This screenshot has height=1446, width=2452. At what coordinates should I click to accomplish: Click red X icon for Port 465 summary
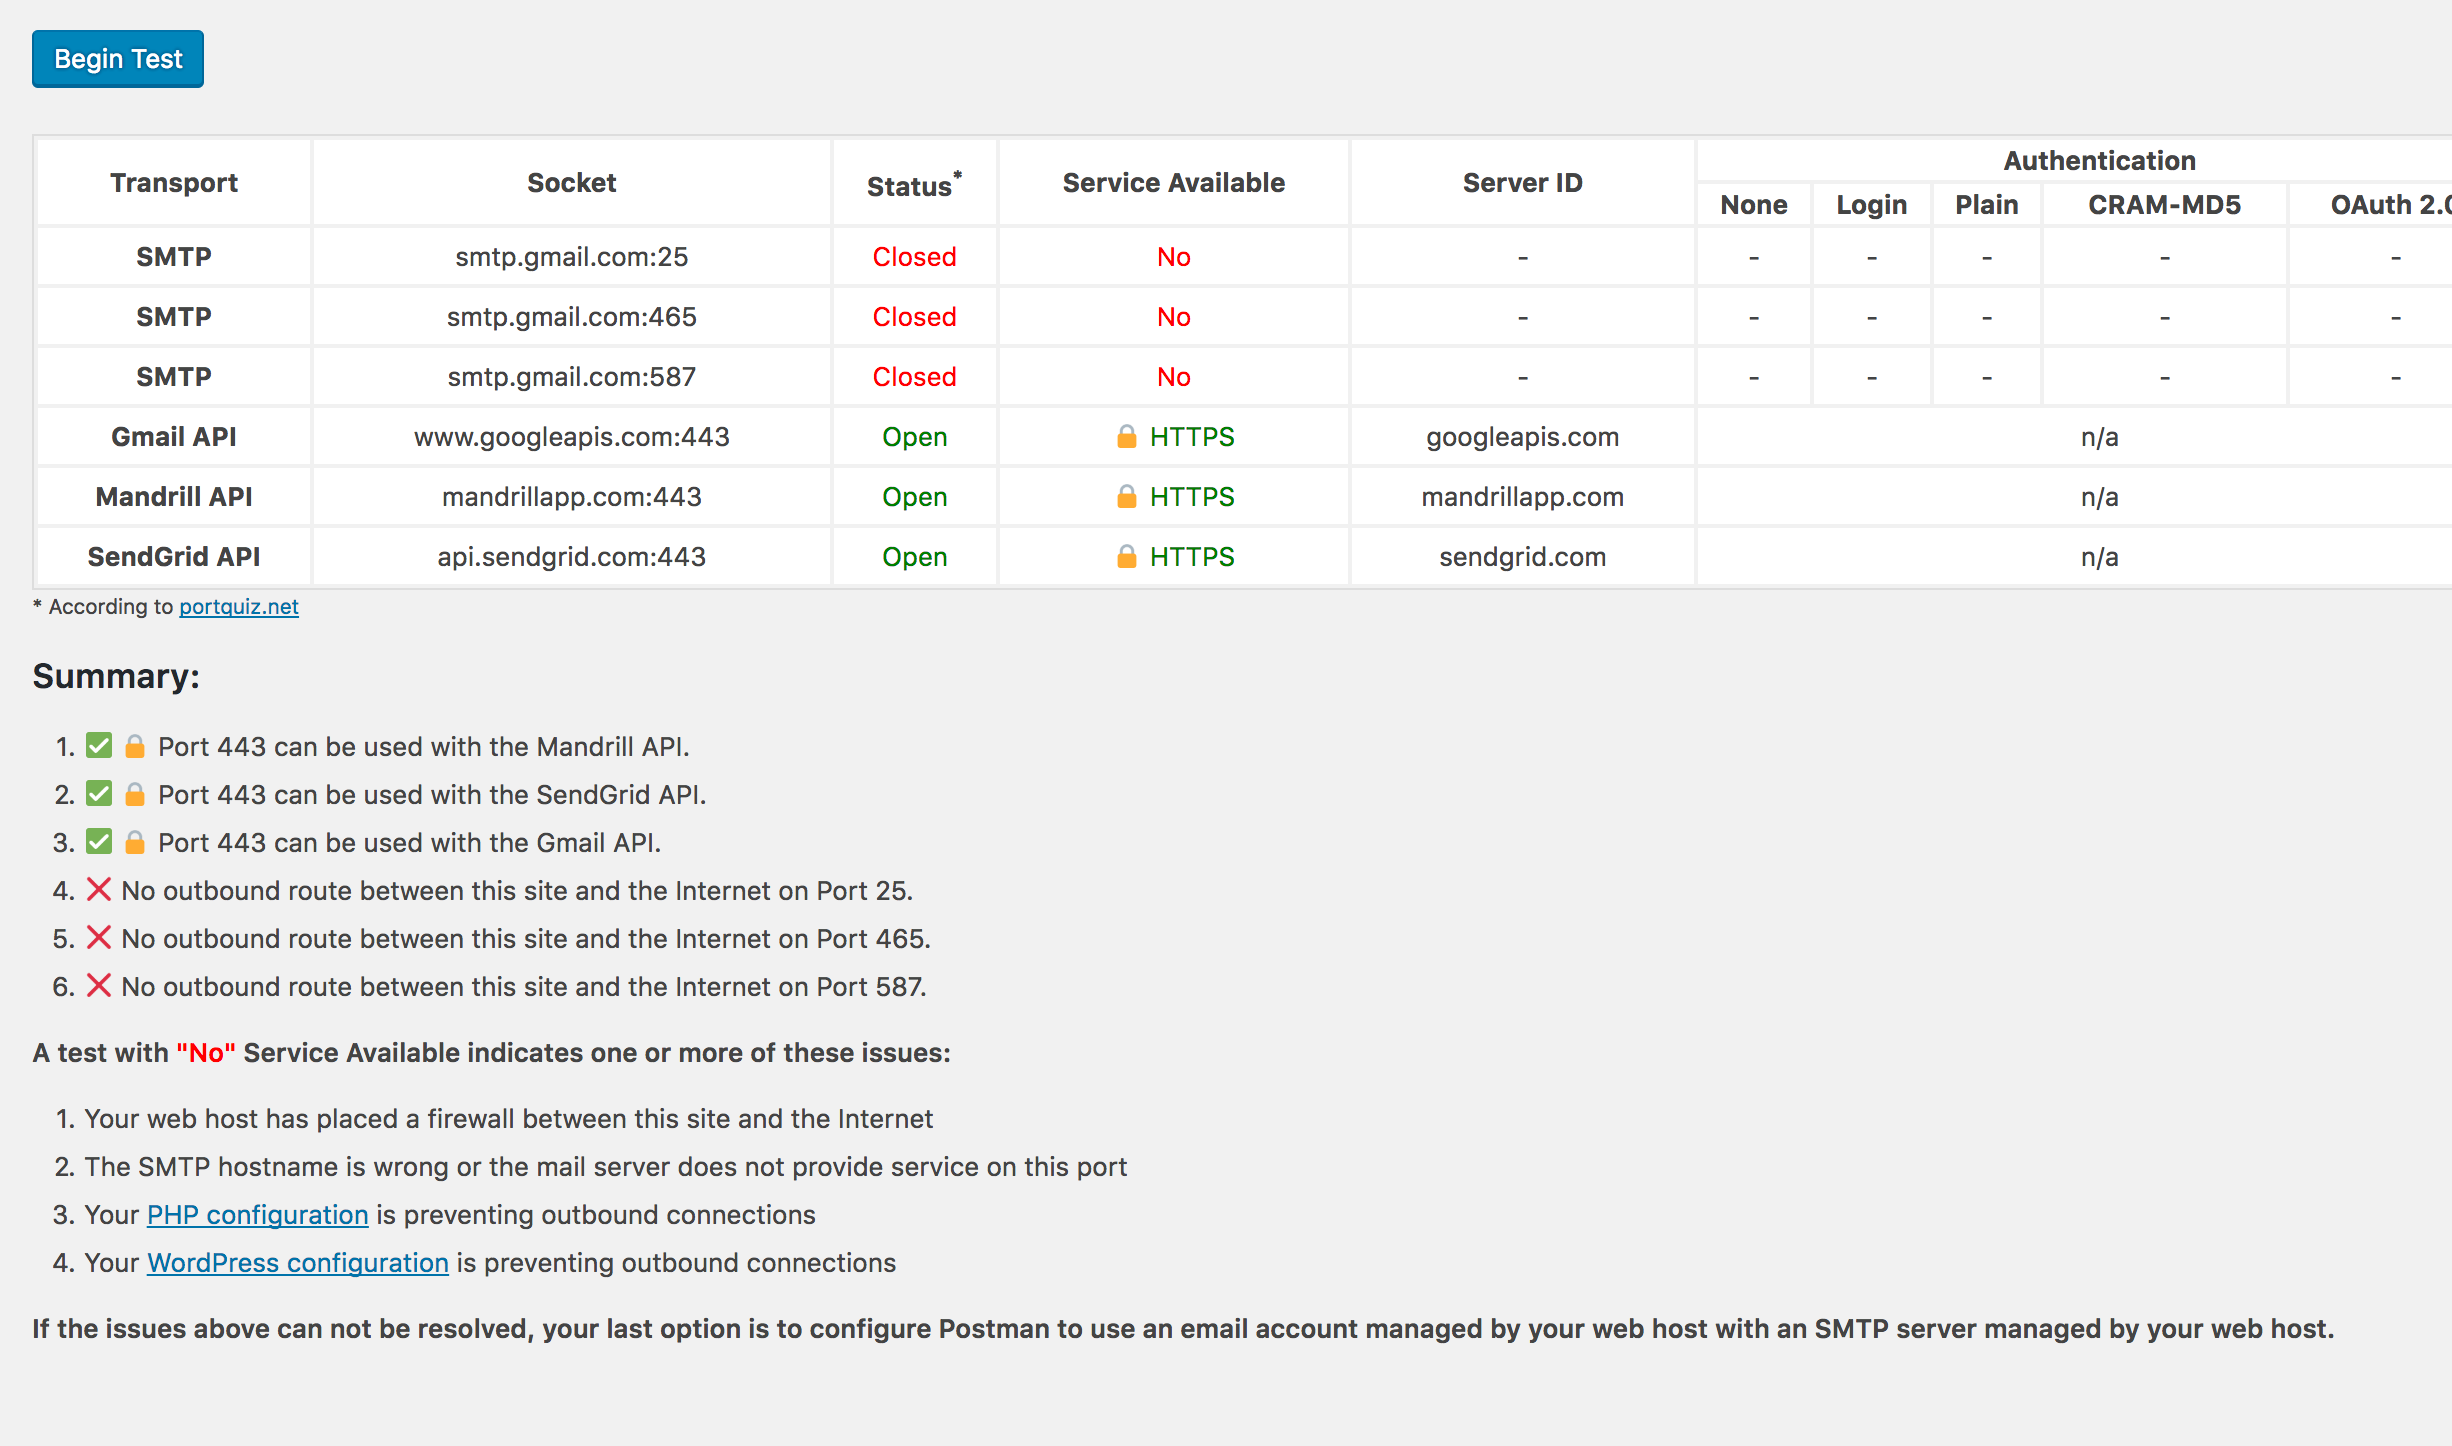pos(99,937)
